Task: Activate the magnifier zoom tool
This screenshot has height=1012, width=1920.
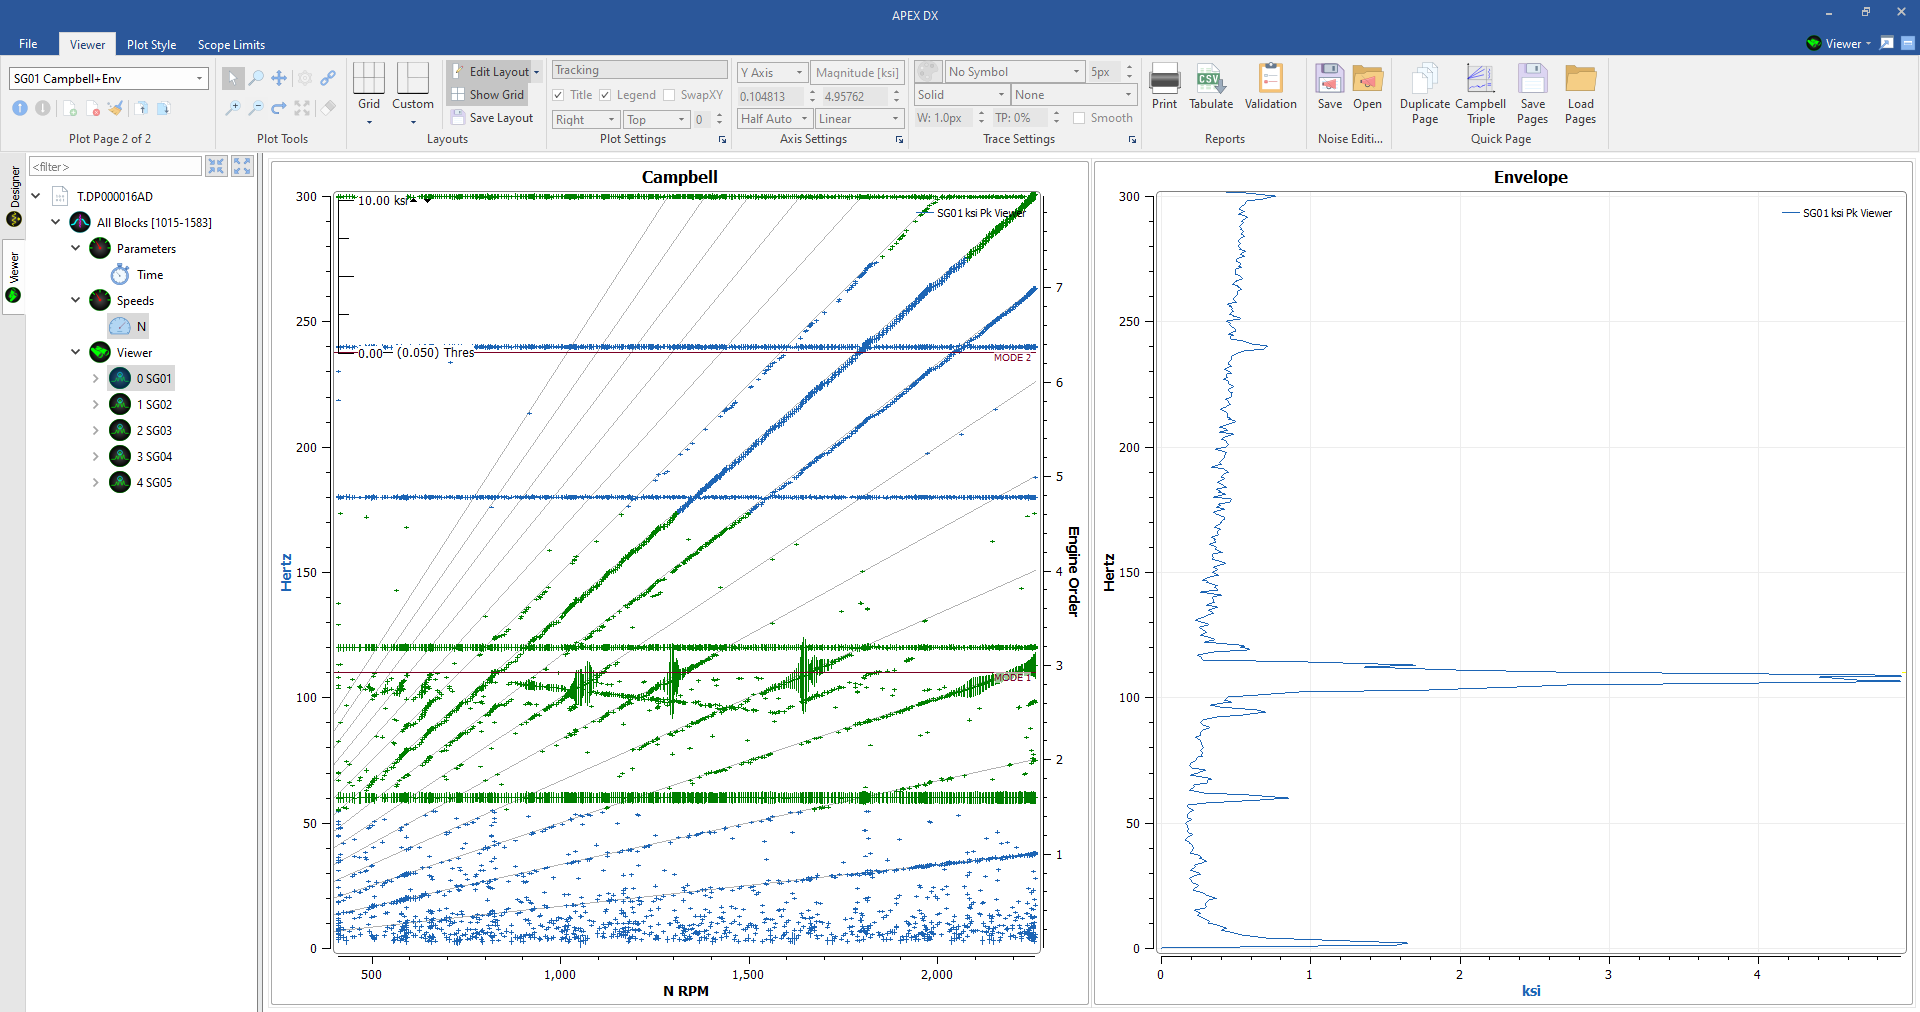Action: click(256, 78)
